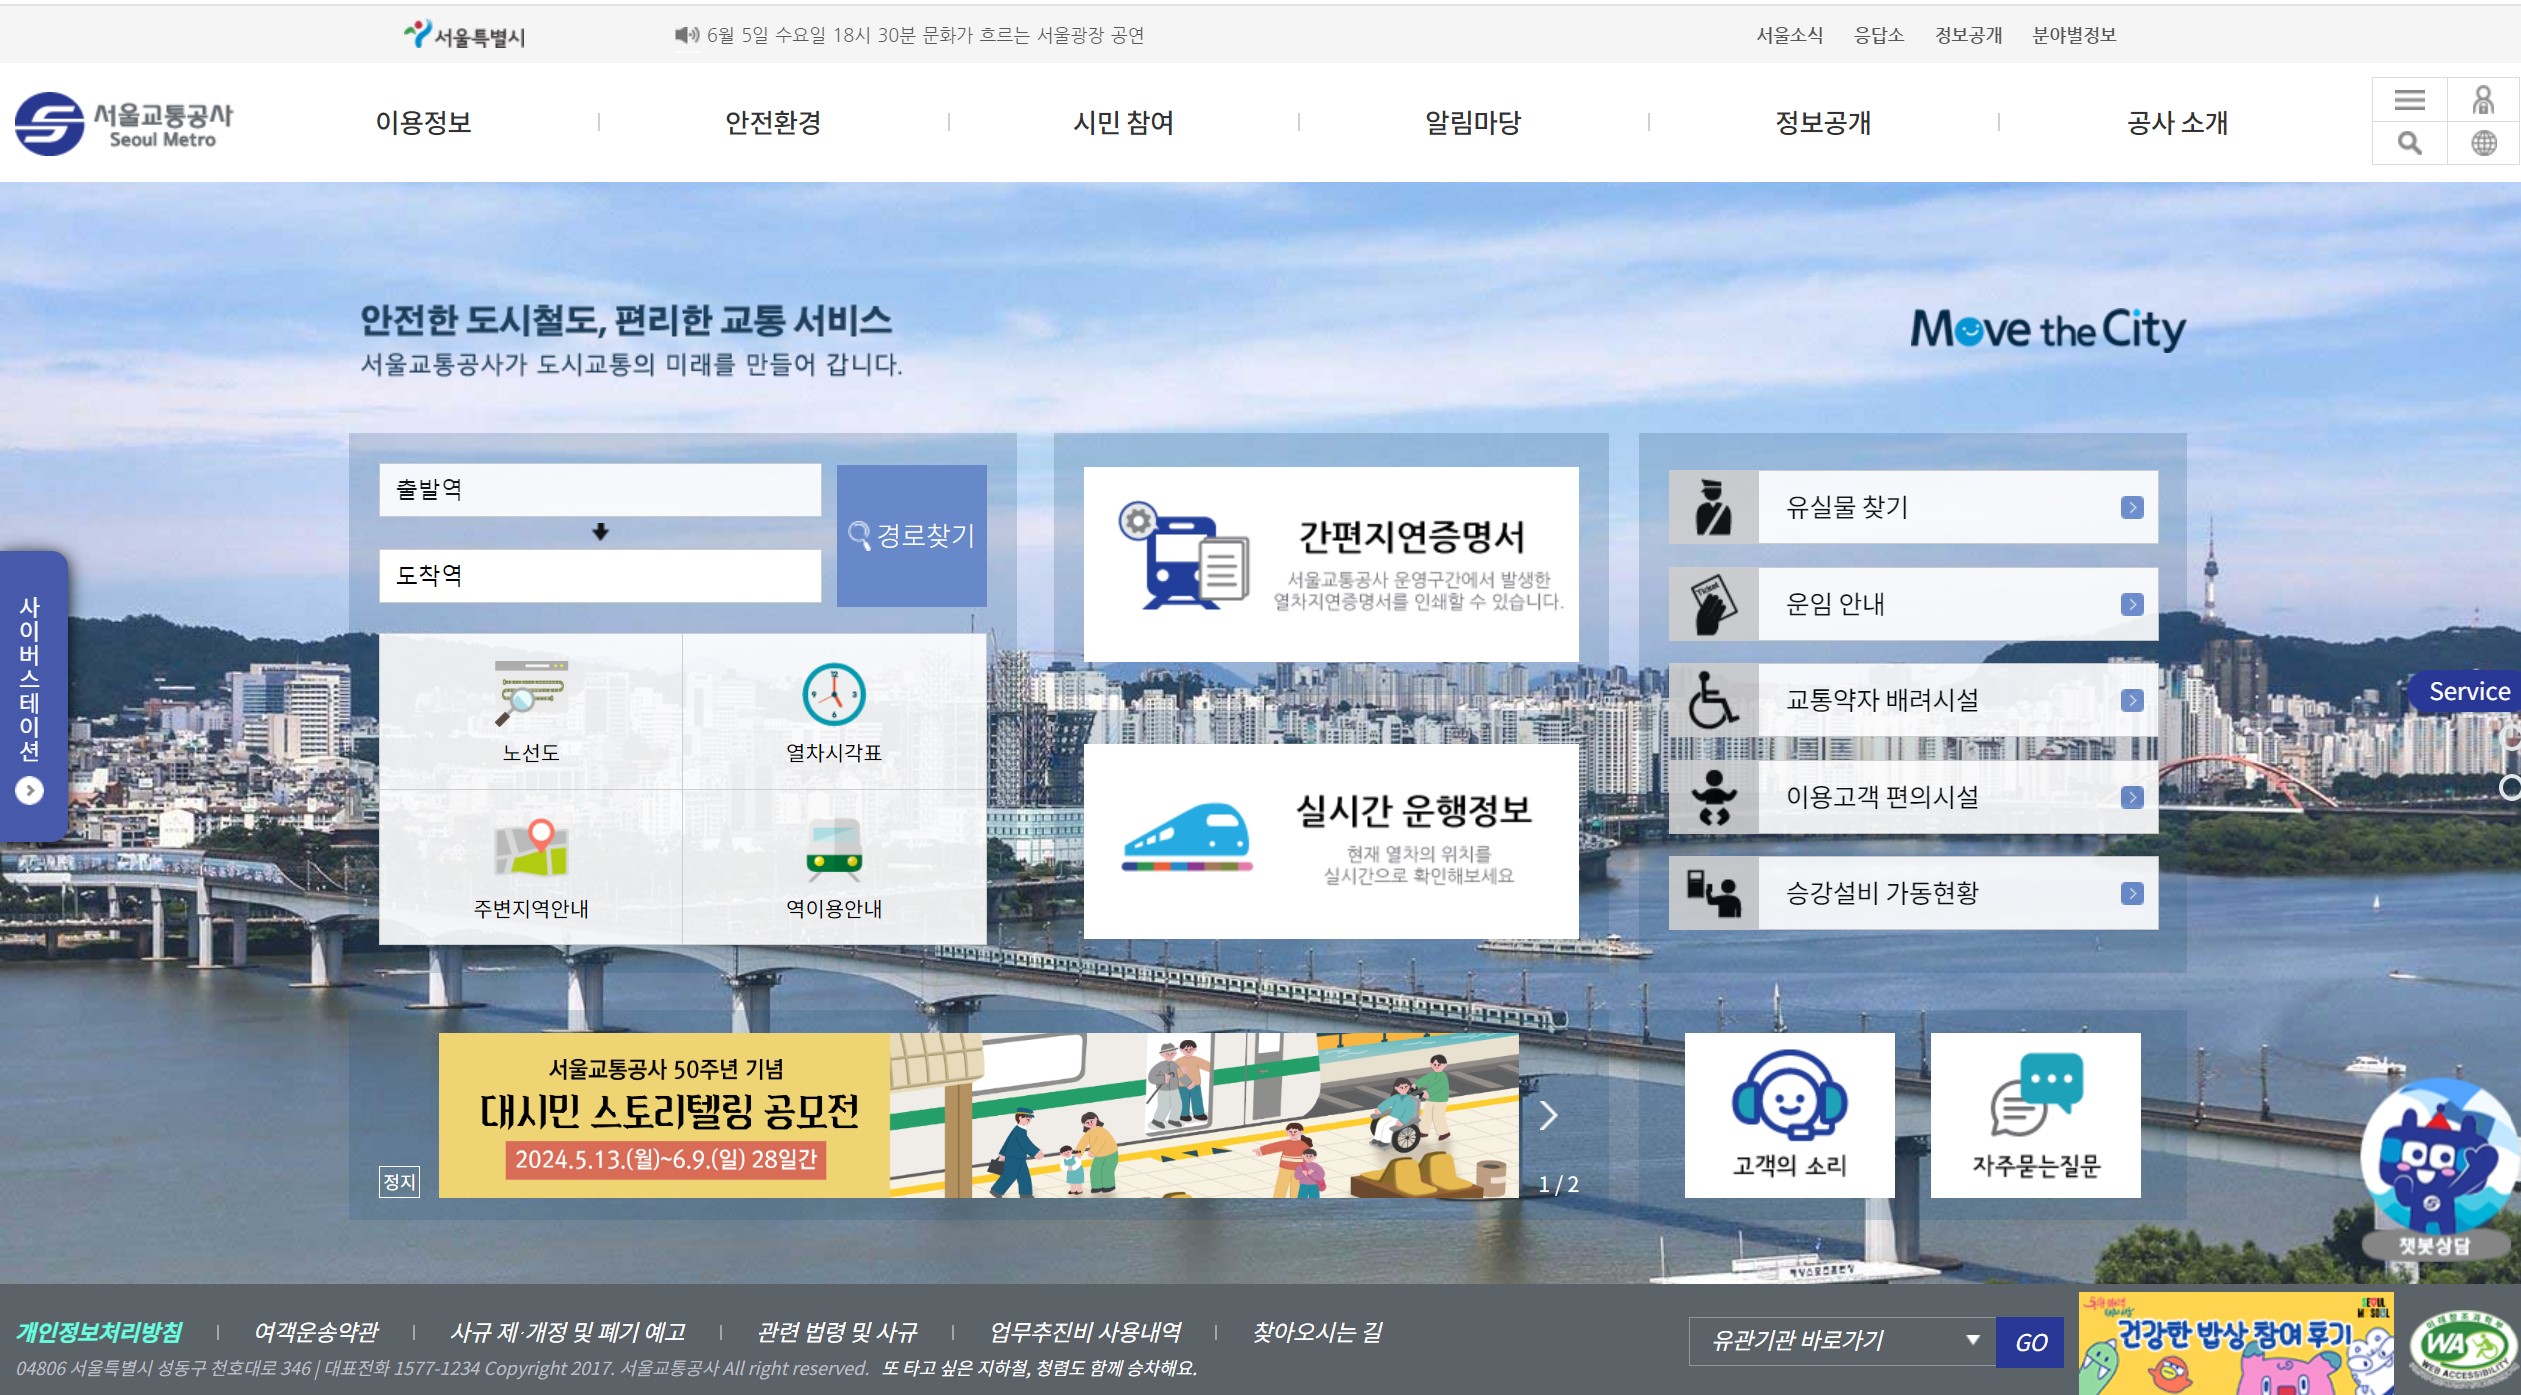
Task: Open the 역이용안내 station guide icon
Action: coord(833,850)
